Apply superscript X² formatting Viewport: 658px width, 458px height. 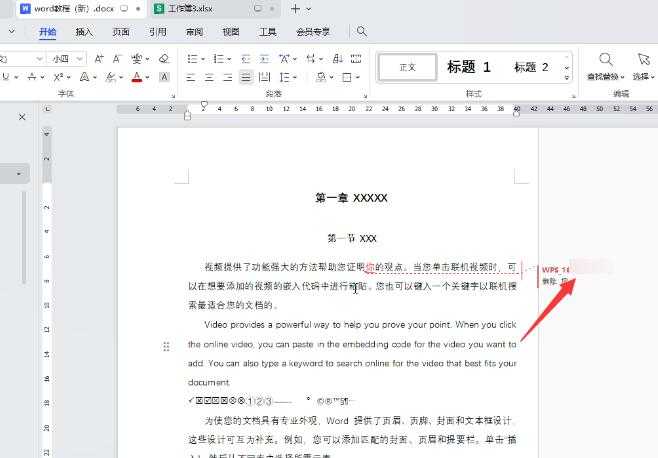coord(59,77)
